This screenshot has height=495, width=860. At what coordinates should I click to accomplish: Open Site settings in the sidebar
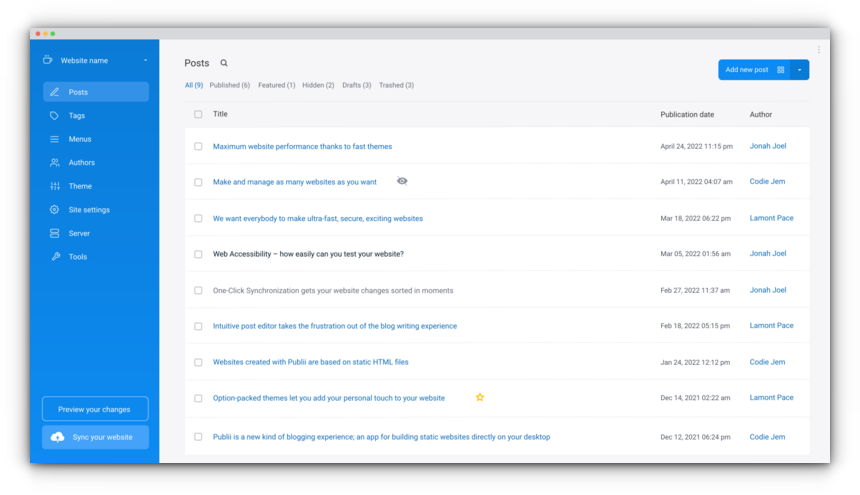click(89, 210)
